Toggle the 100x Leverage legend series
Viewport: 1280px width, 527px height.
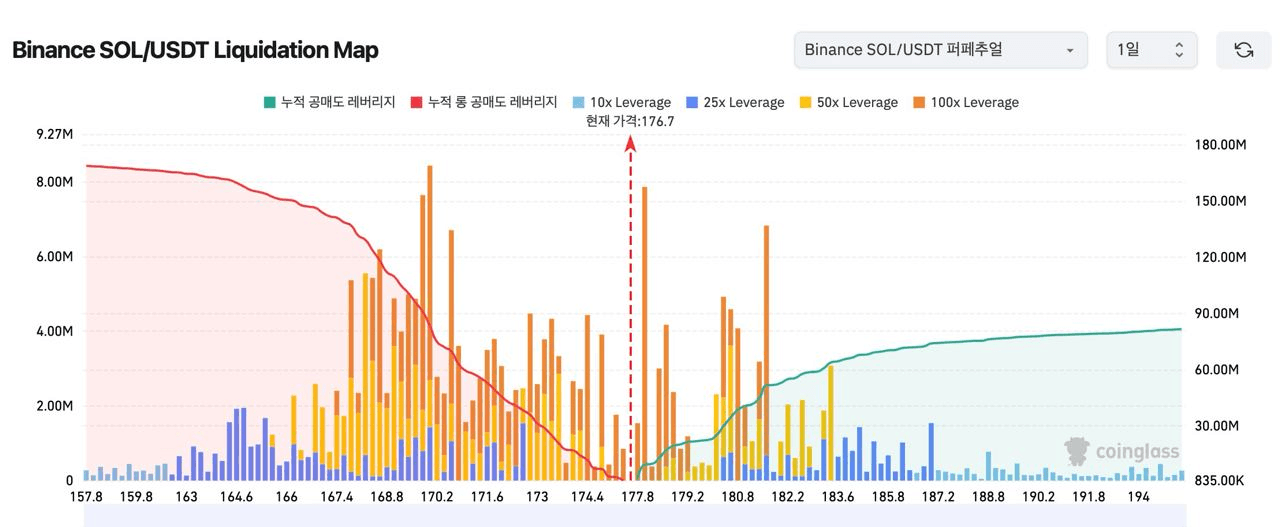(x=966, y=102)
